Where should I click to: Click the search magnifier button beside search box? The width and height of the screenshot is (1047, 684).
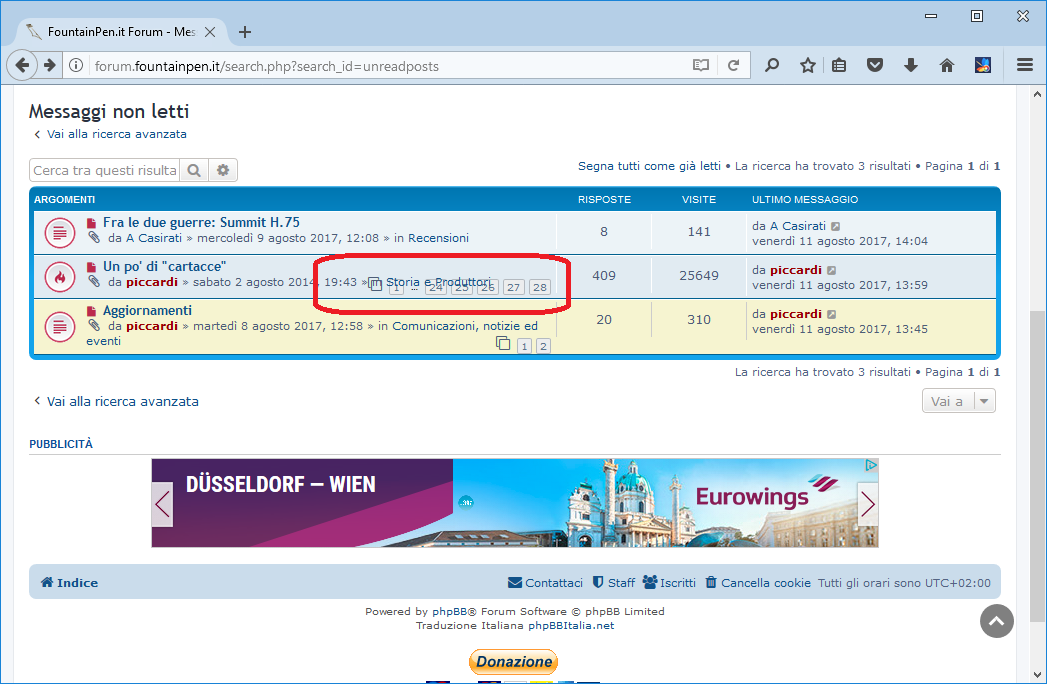194,170
